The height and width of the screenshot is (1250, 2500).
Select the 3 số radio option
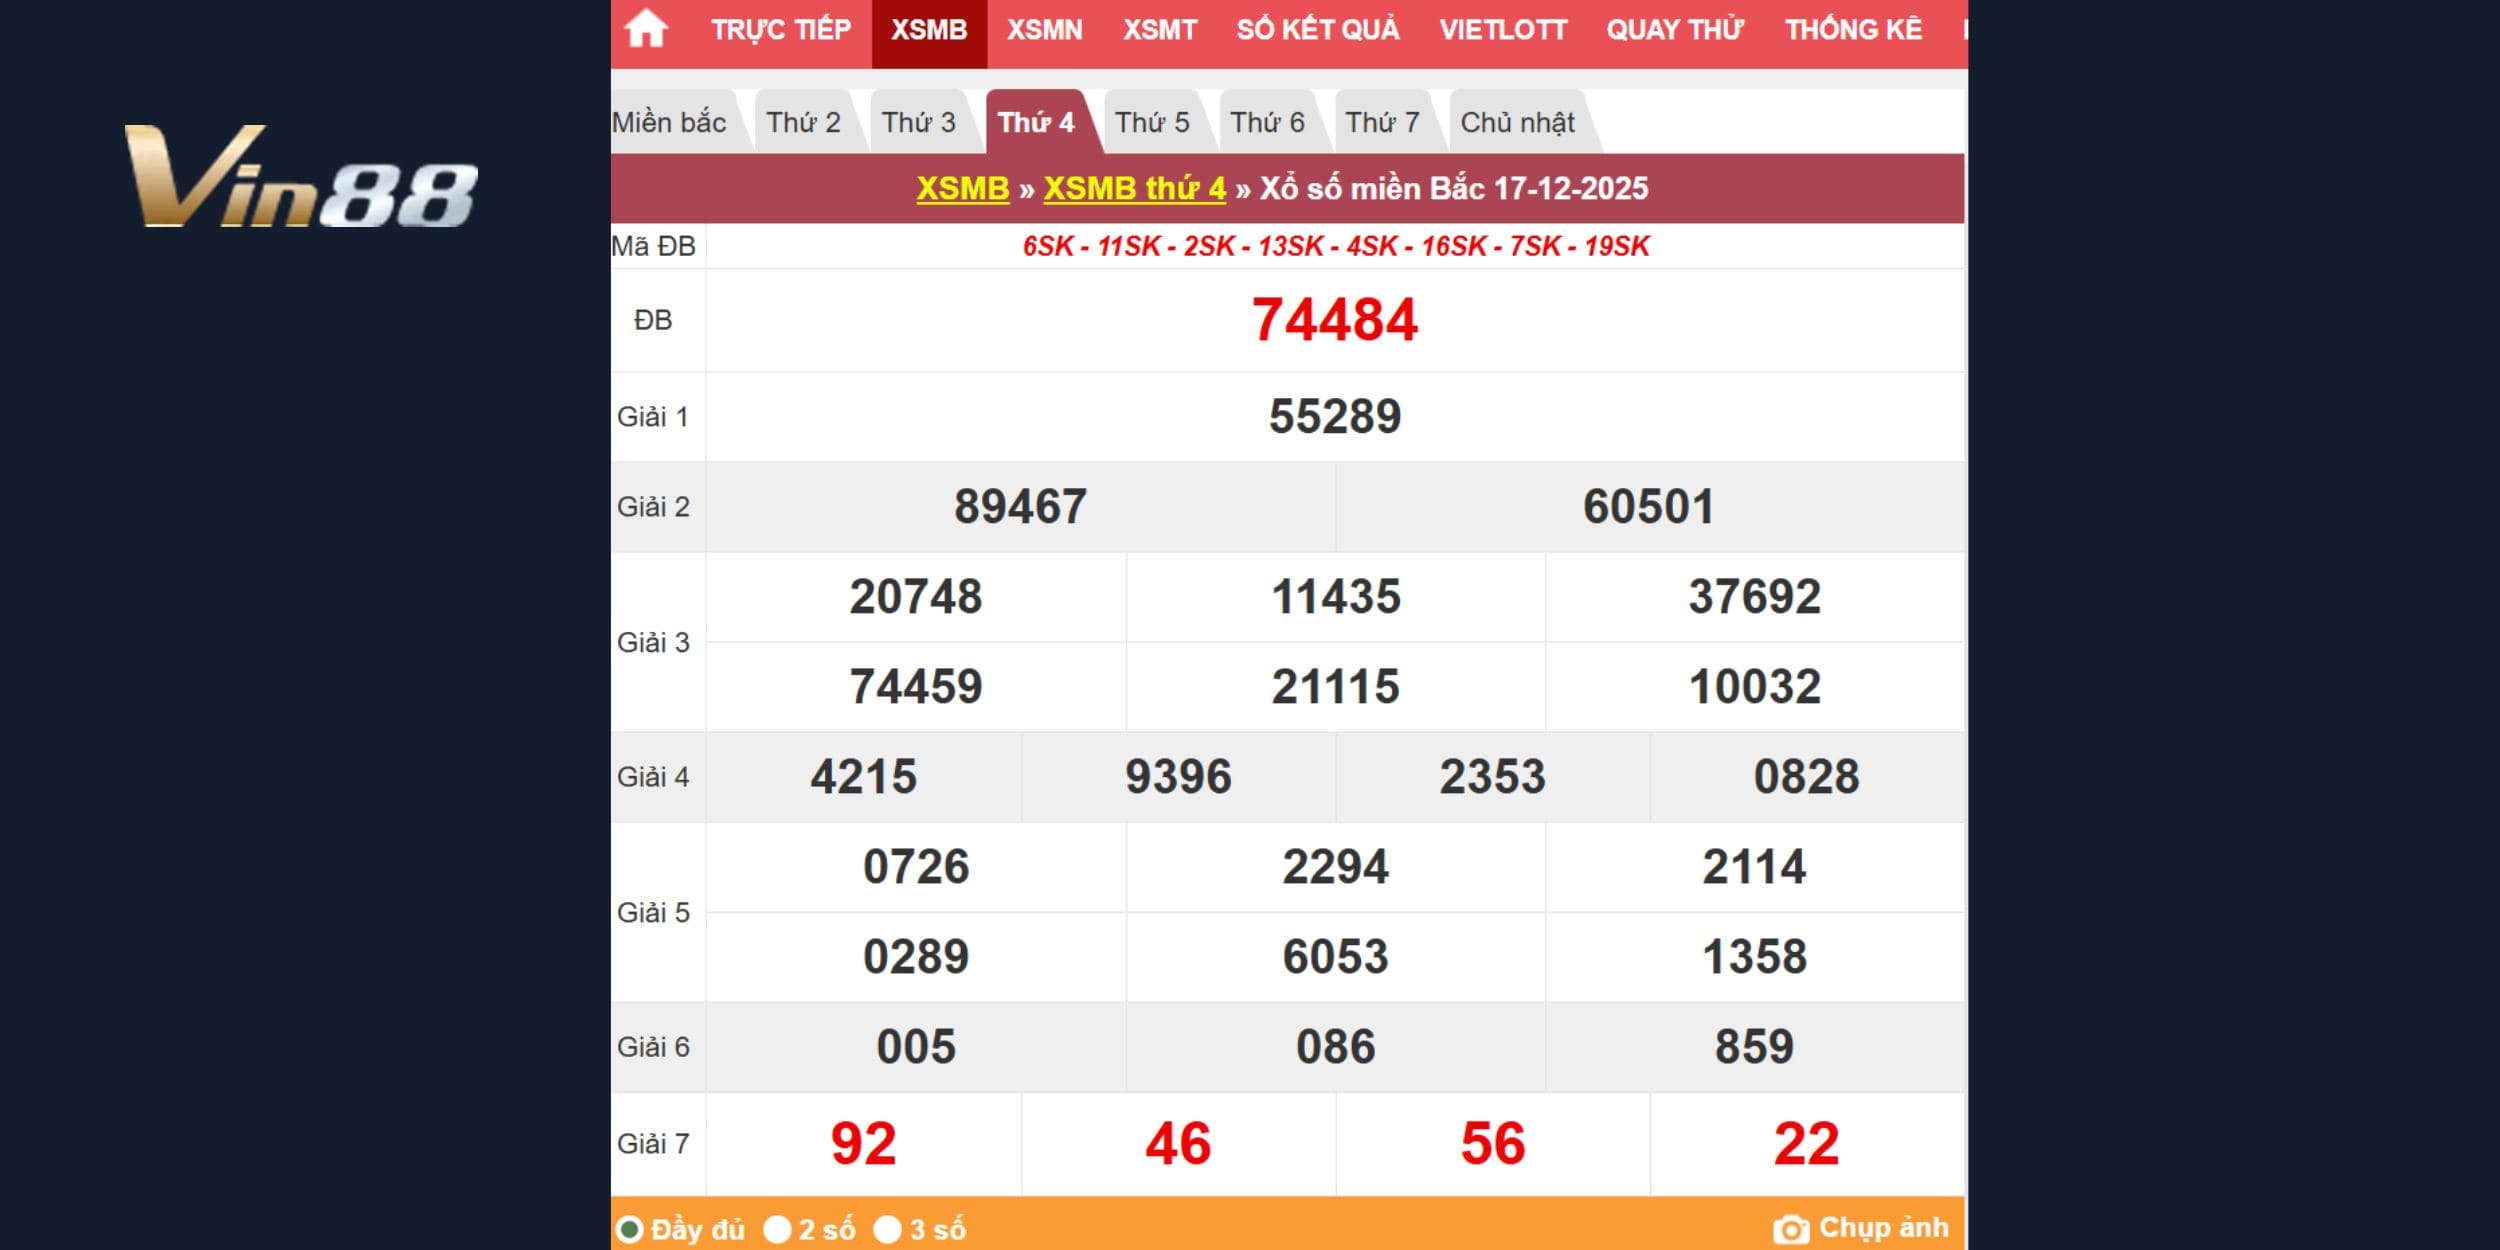click(887, 1229)
